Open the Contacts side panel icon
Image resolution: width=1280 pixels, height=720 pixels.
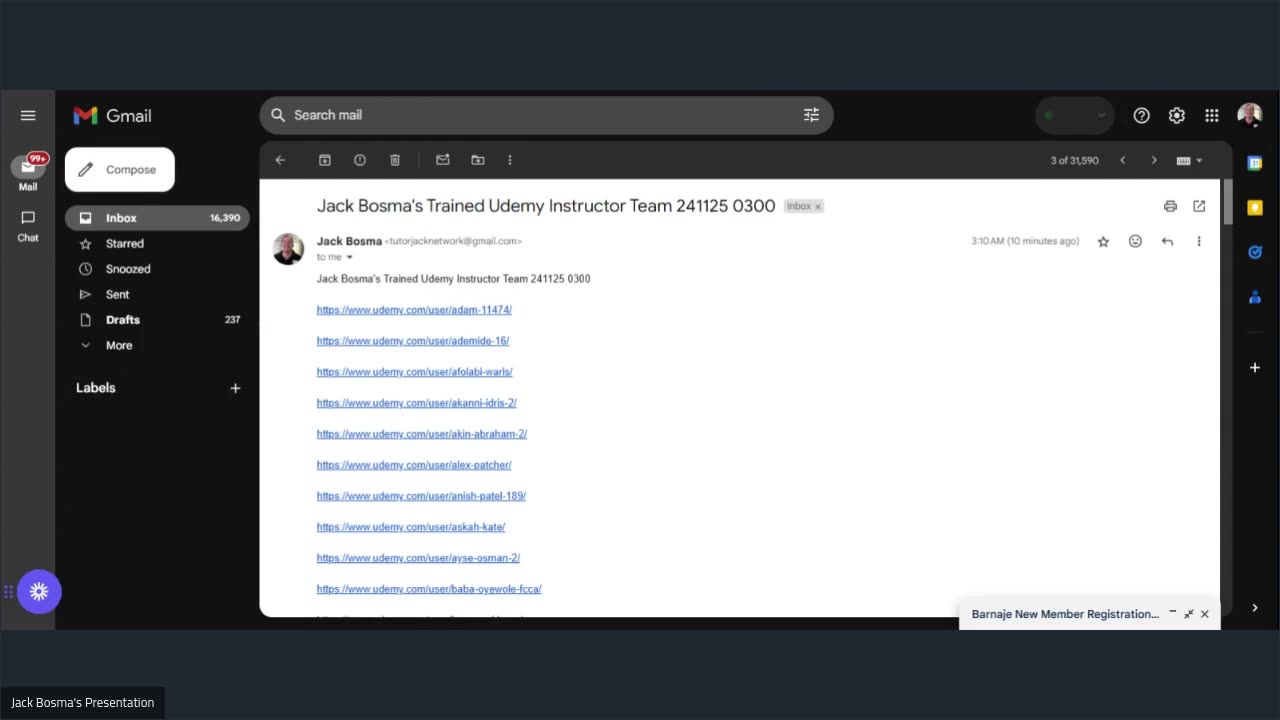(1255, 297)
